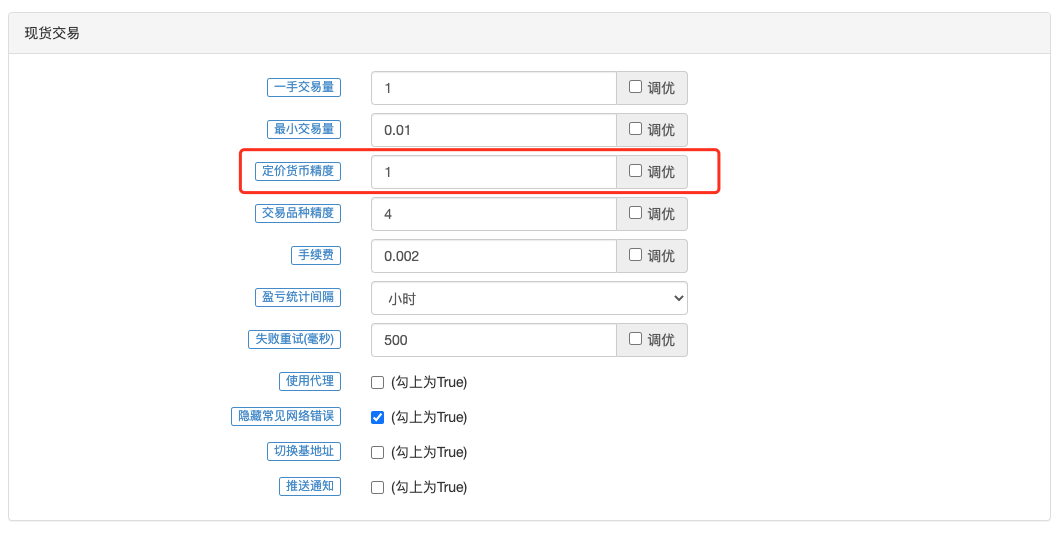Click into the 定价货币精度 input field
The height and width of the screenshot is (533, 1062).
(x=493, y=172)
